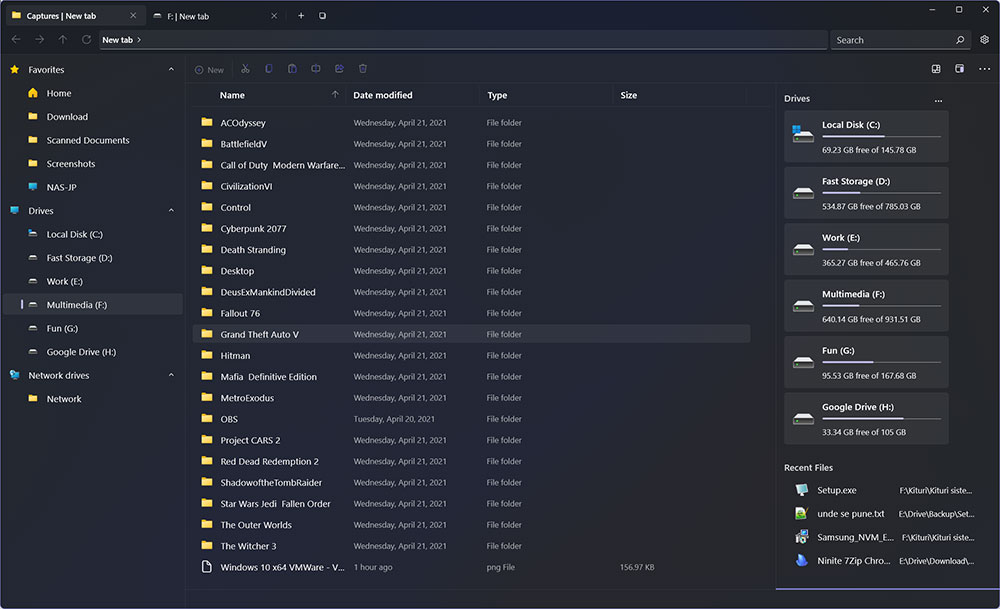
Task: Select the Cyberpunk 2077 folder
Action: pyautogui.click(x=471, y=228)
